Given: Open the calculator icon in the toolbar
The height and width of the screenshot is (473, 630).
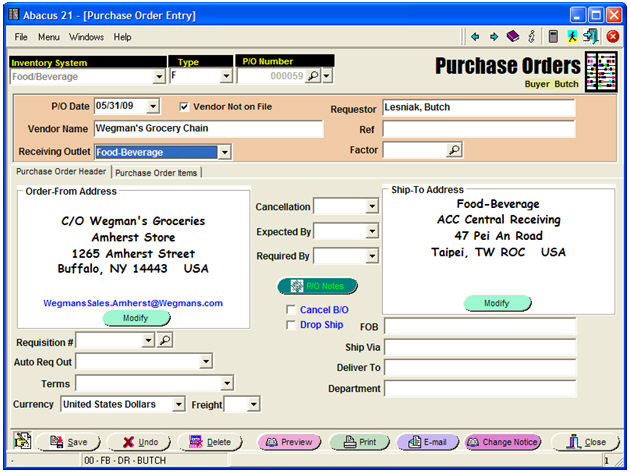Looking at the screenshot, I should point(553,37).
